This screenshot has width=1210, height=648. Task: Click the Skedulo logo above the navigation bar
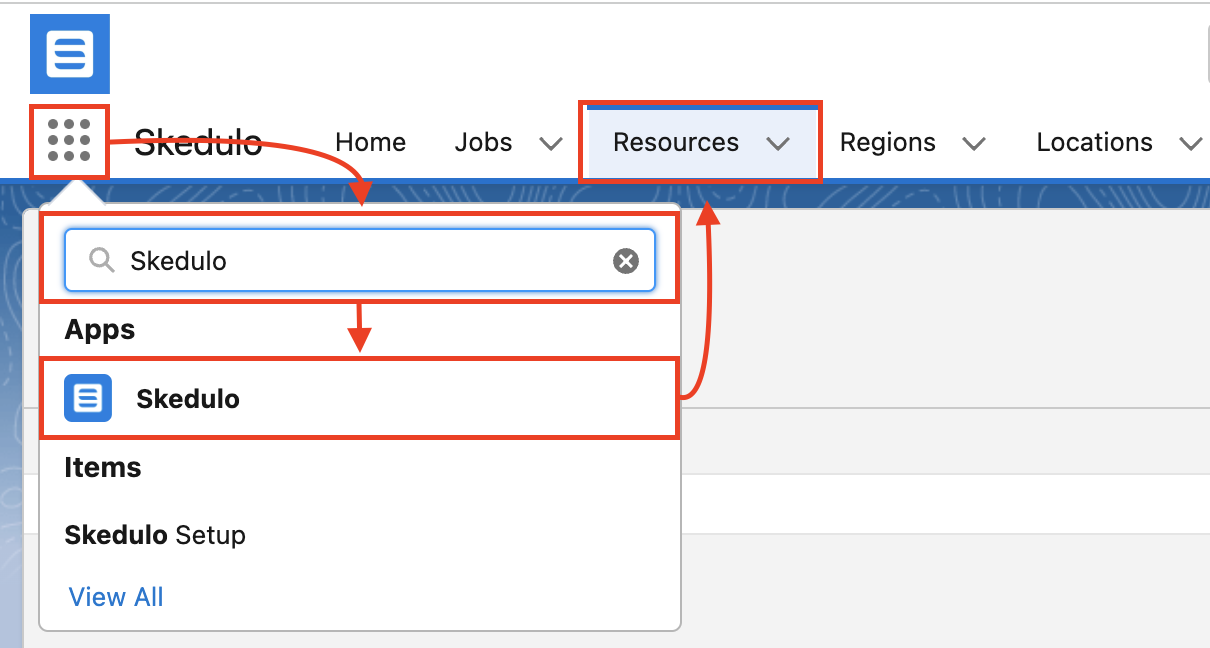point(70,54)
